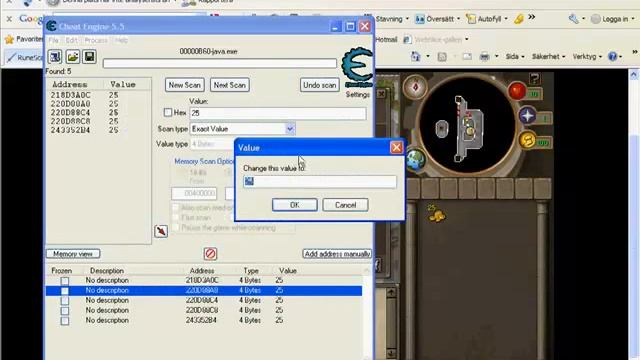The width and height of the screenshot is (640, 360).
Task: Start a New Scan
Action: pos(184,85)
